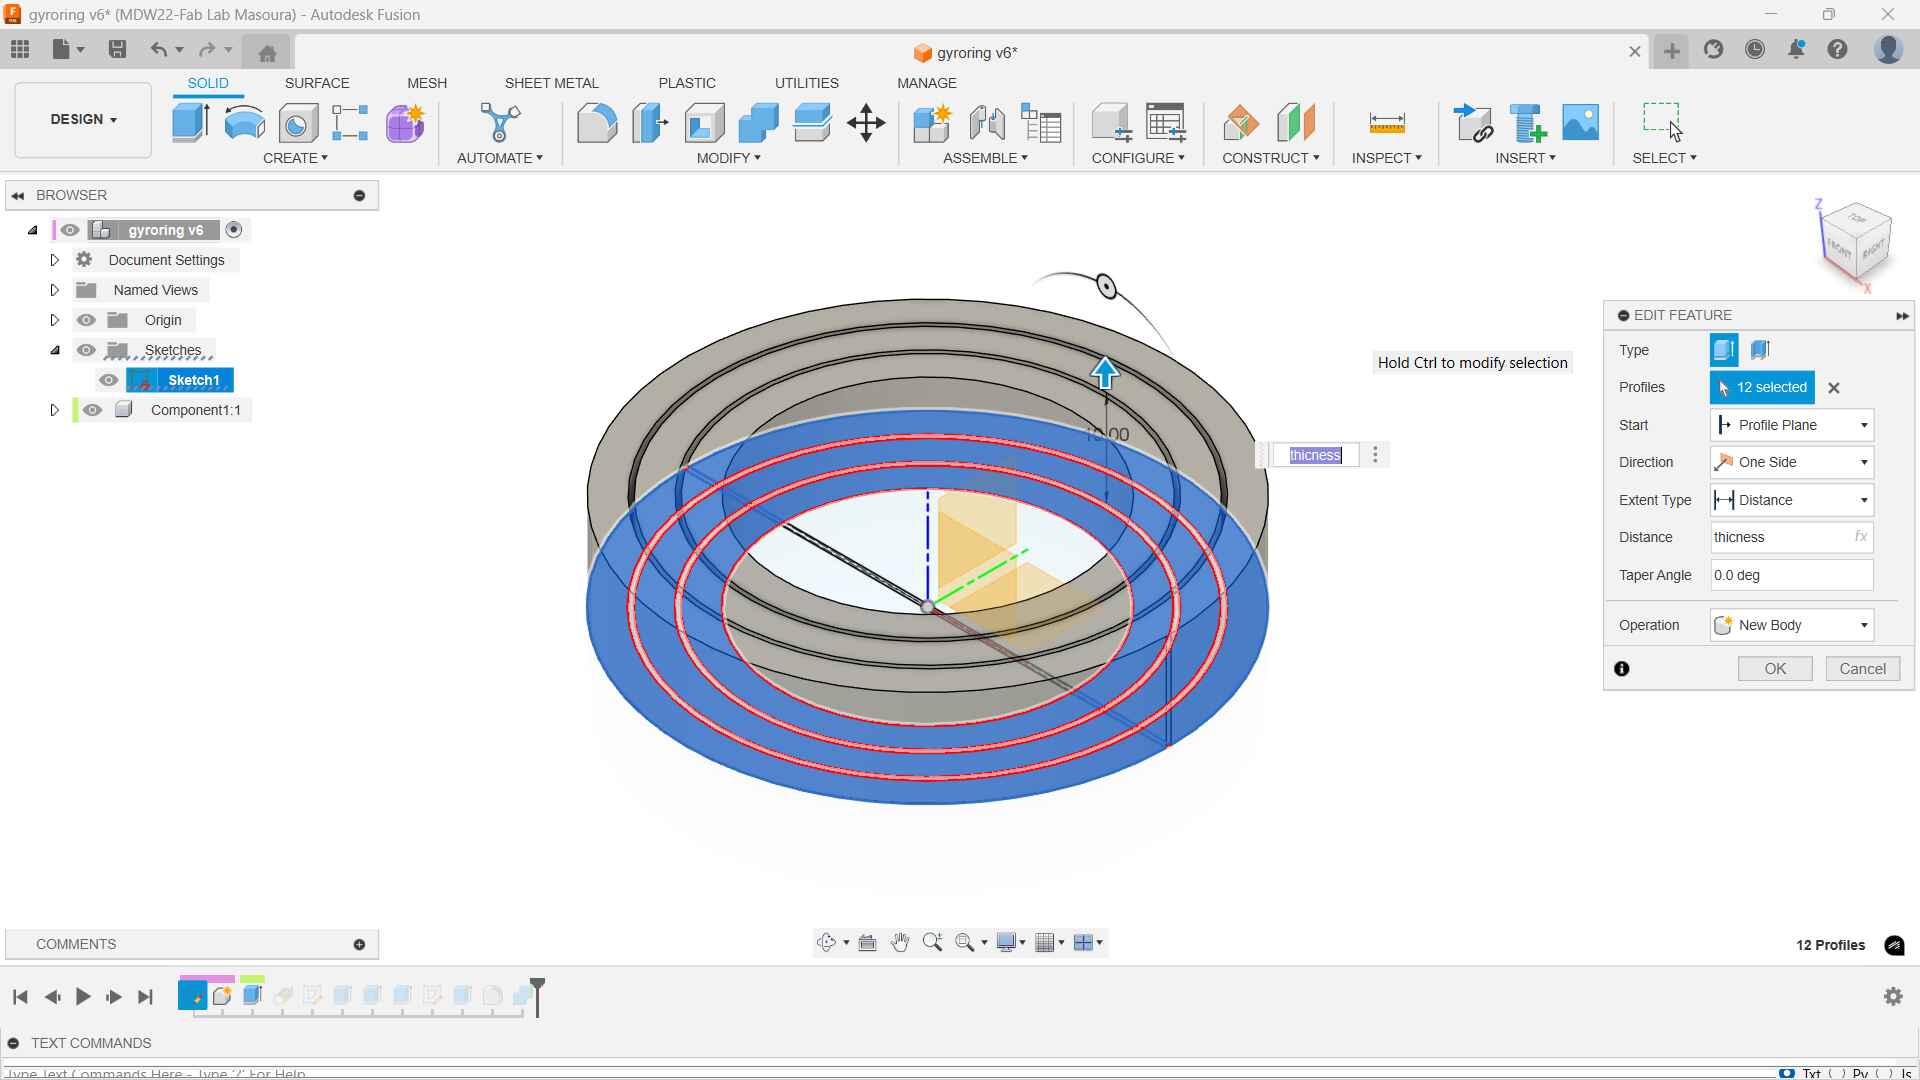
Task: Open the DESIGN workspace dropdown
Action: [x=83, y=119]
